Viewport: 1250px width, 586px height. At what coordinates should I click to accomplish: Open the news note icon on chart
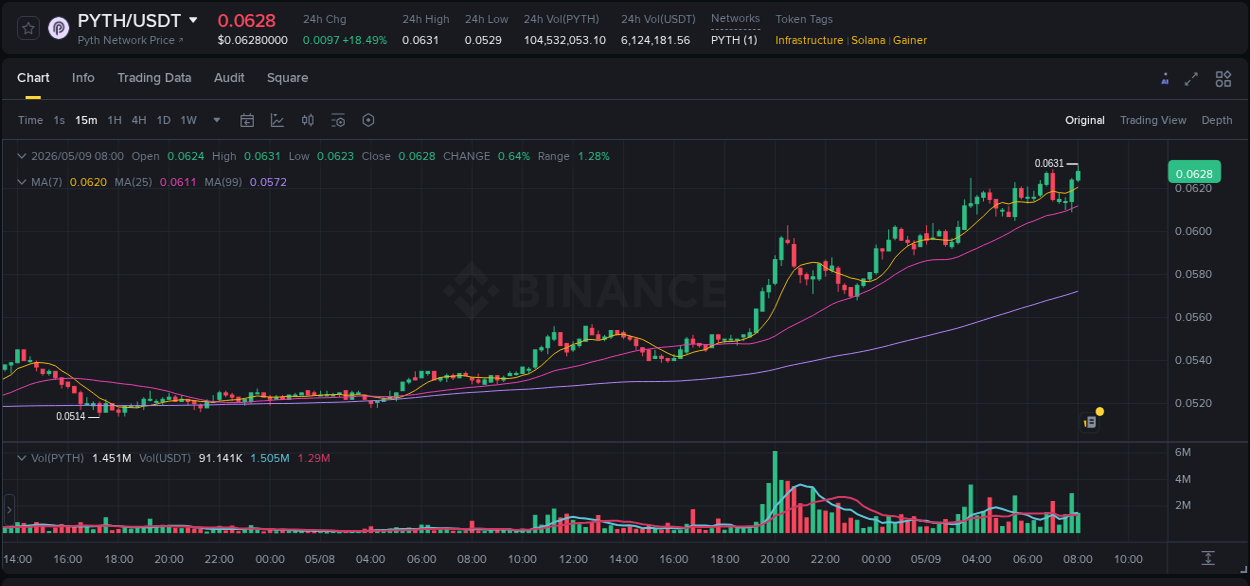coord(1091,422)
